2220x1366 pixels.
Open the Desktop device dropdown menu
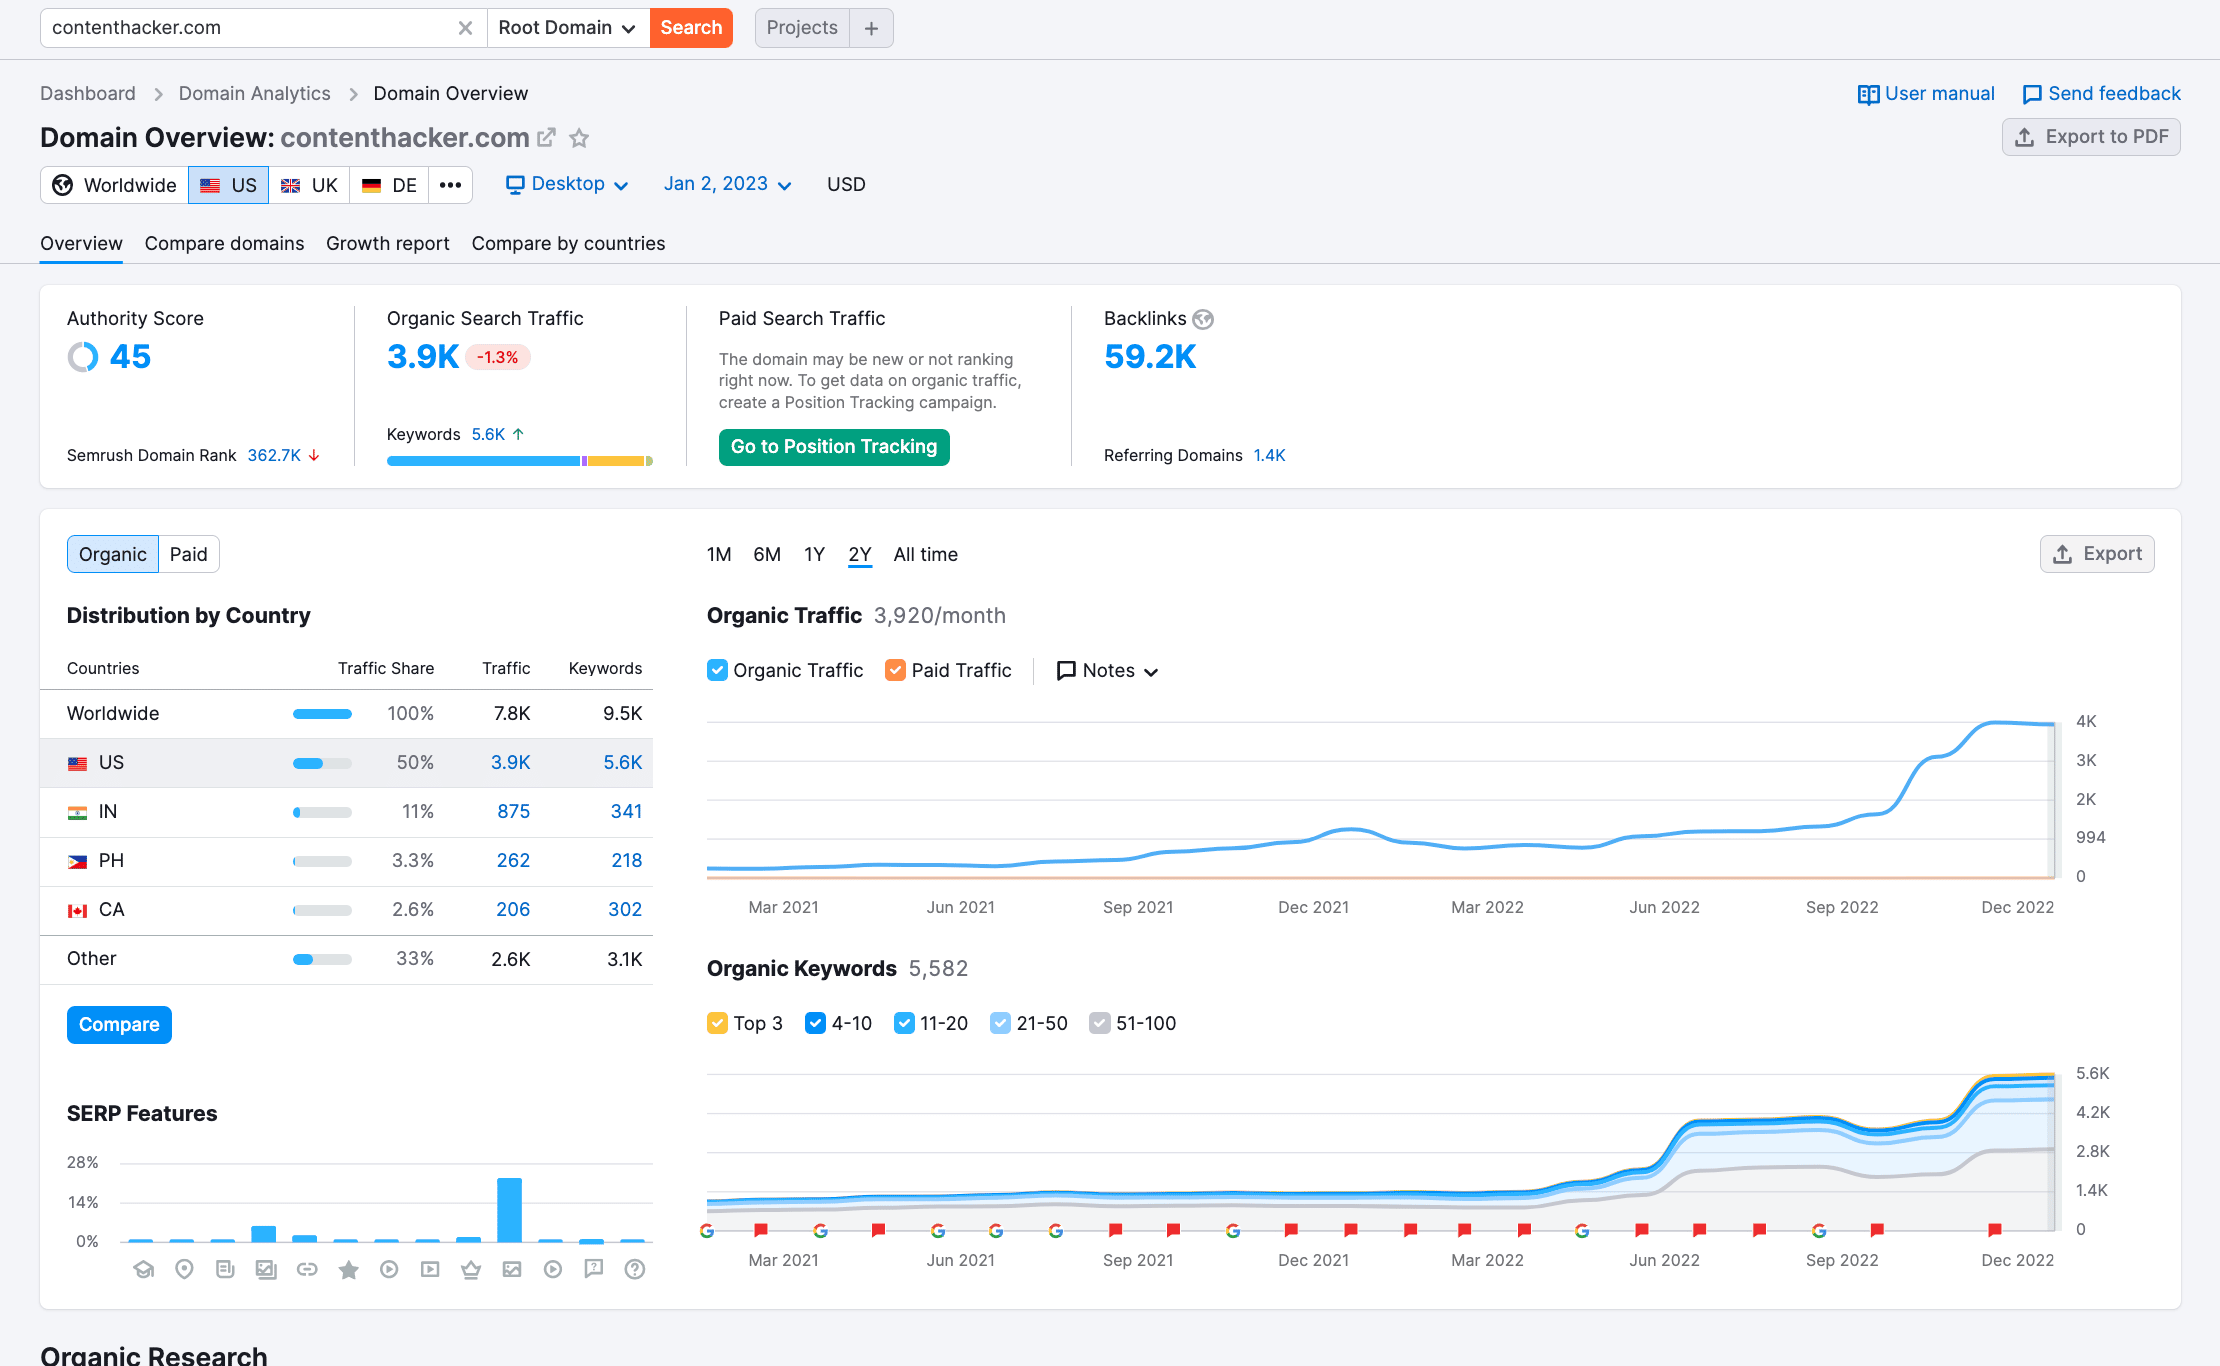(566, 184)
